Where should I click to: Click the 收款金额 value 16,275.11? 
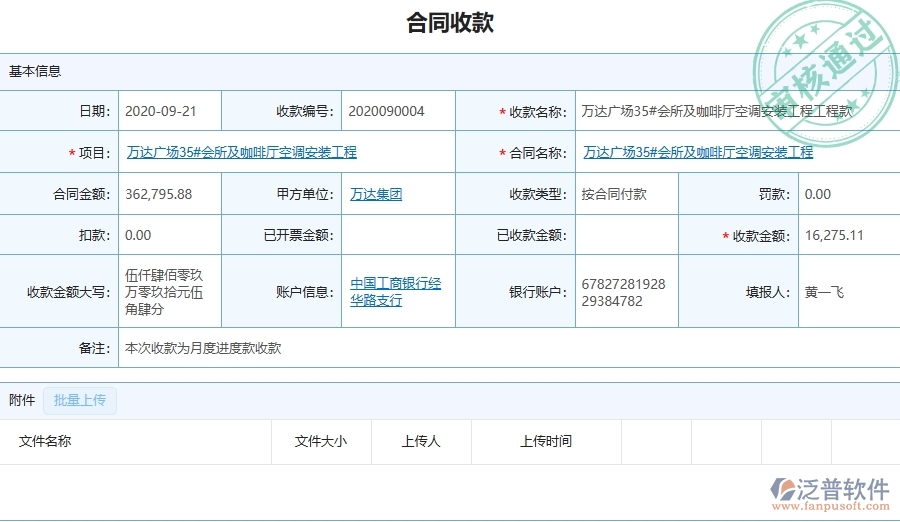834,235
